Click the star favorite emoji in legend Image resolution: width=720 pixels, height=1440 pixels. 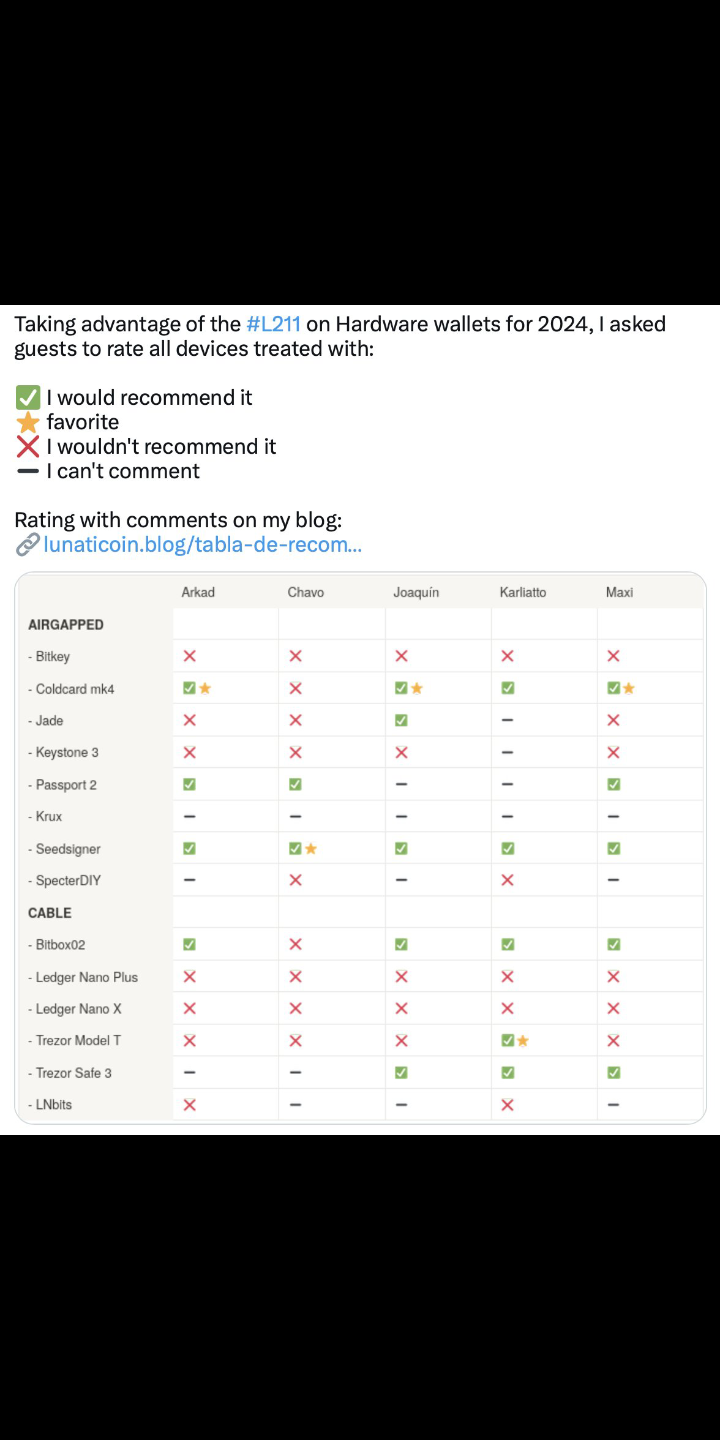pos(28,422)
